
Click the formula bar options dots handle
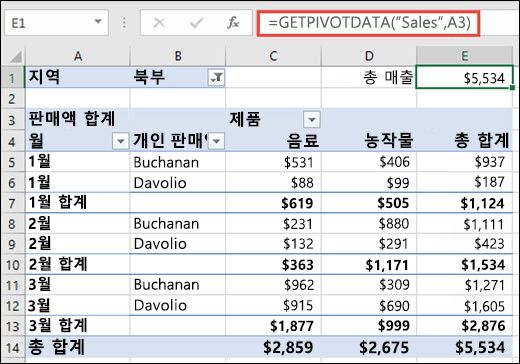pyautogui.click(x=124, y=23)
